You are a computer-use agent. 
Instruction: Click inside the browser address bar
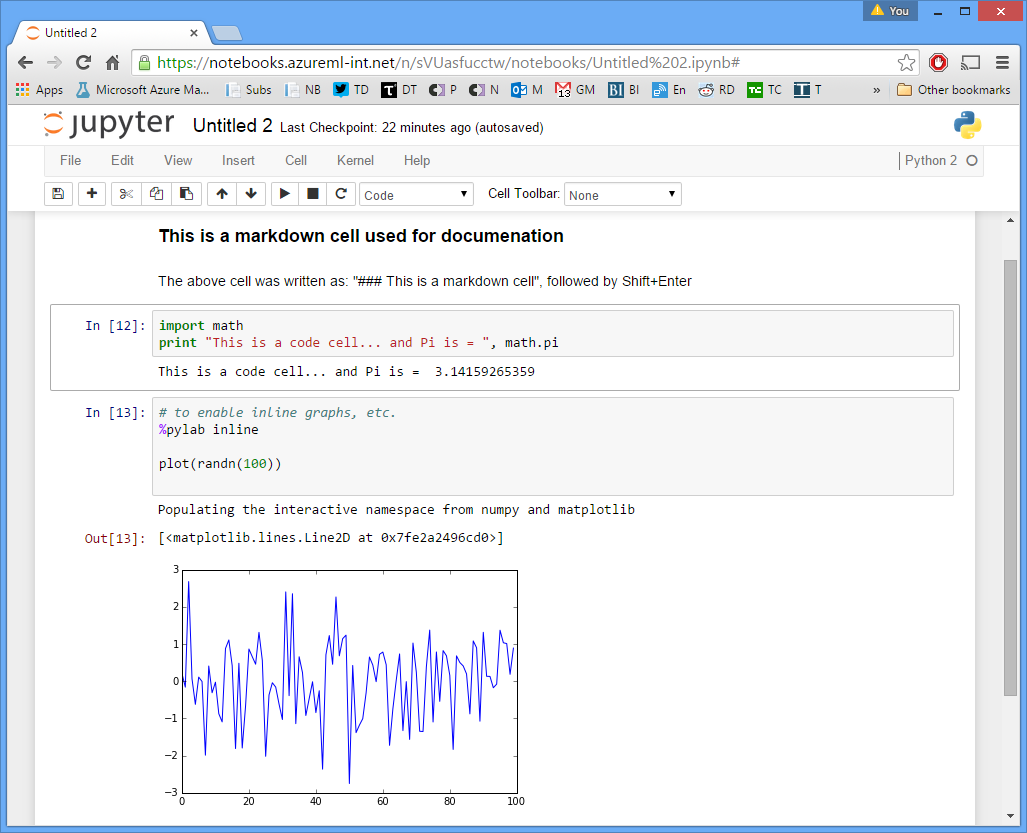[500, 62]
